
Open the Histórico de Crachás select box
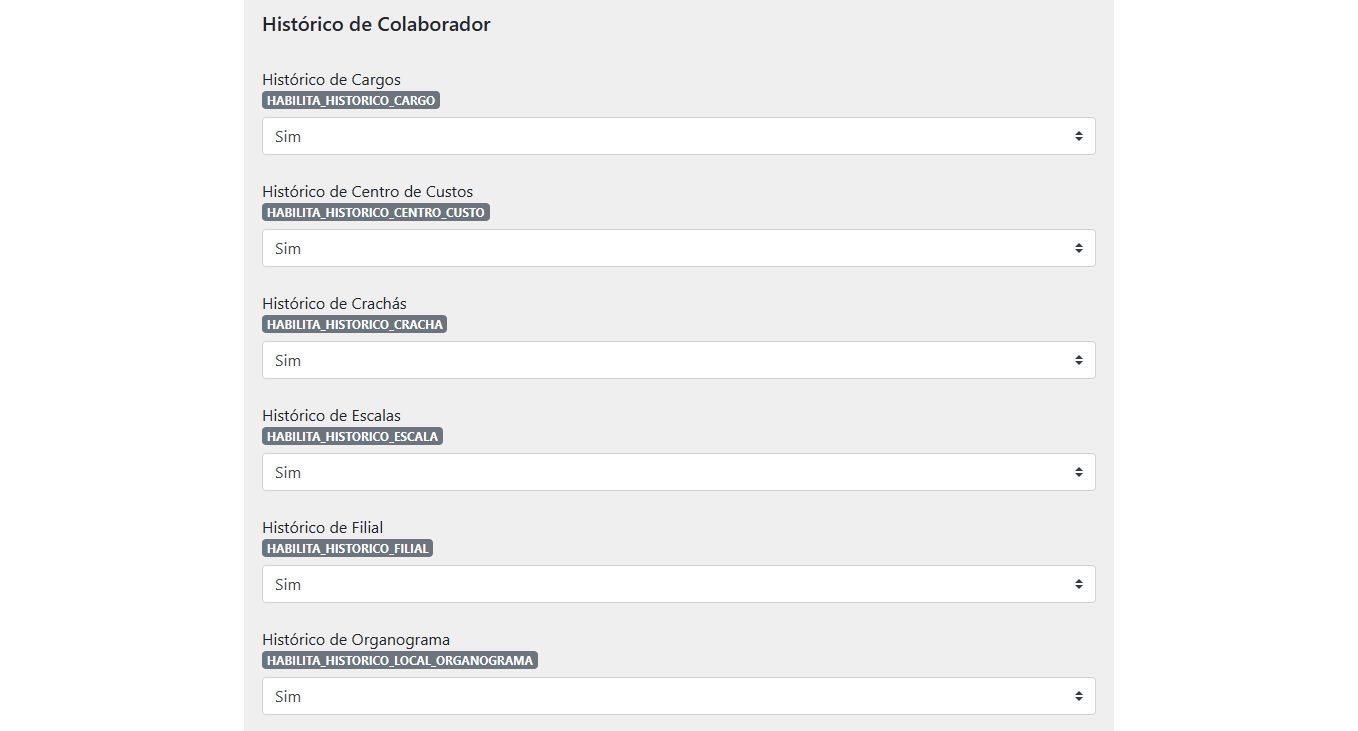click(x=678, y=360)
